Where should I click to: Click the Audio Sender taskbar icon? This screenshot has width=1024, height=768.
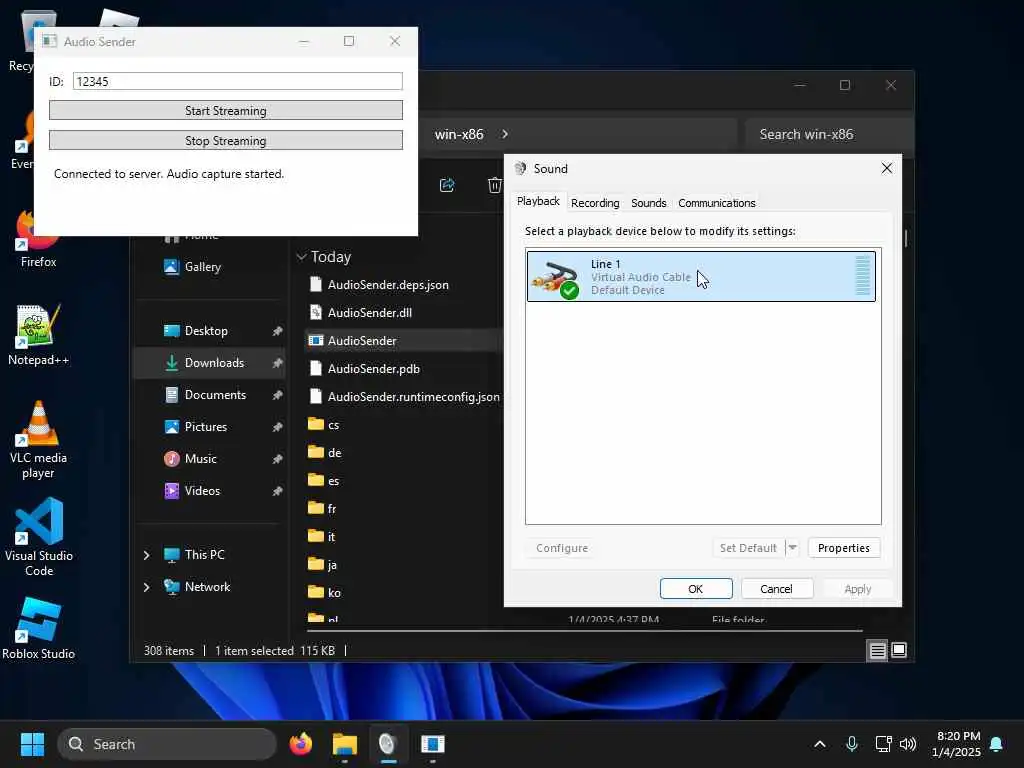coord(432,744)
